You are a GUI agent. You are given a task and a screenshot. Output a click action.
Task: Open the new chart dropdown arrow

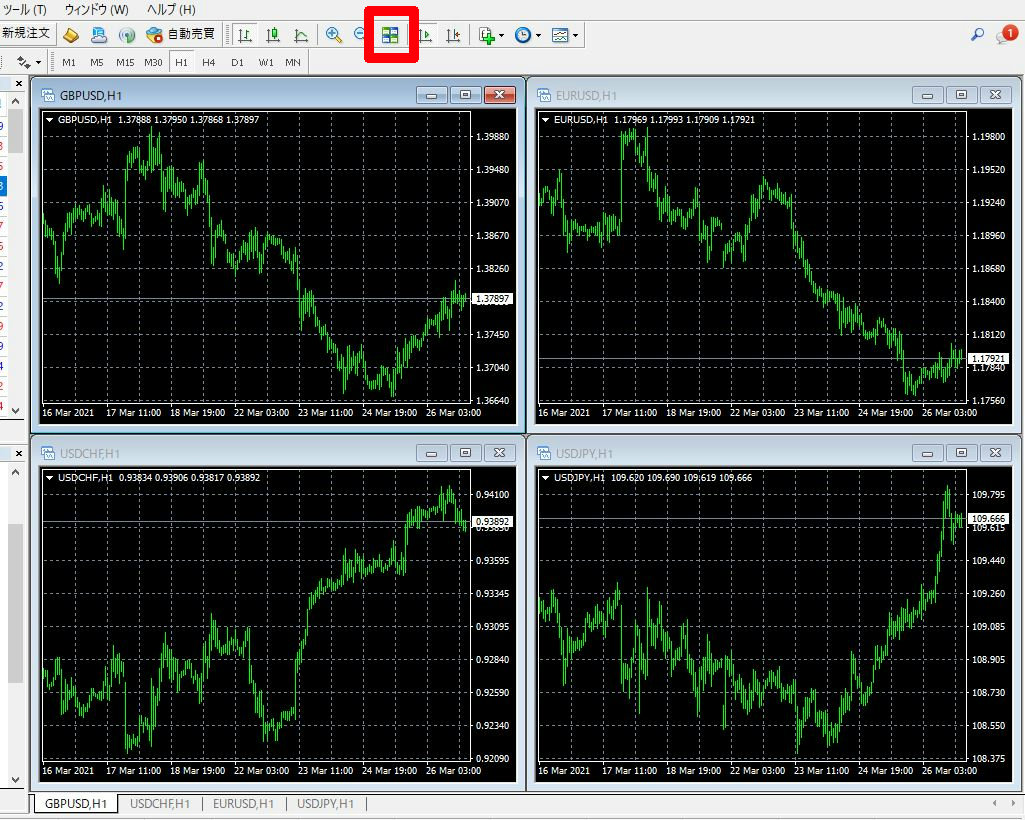click(502, 34)
